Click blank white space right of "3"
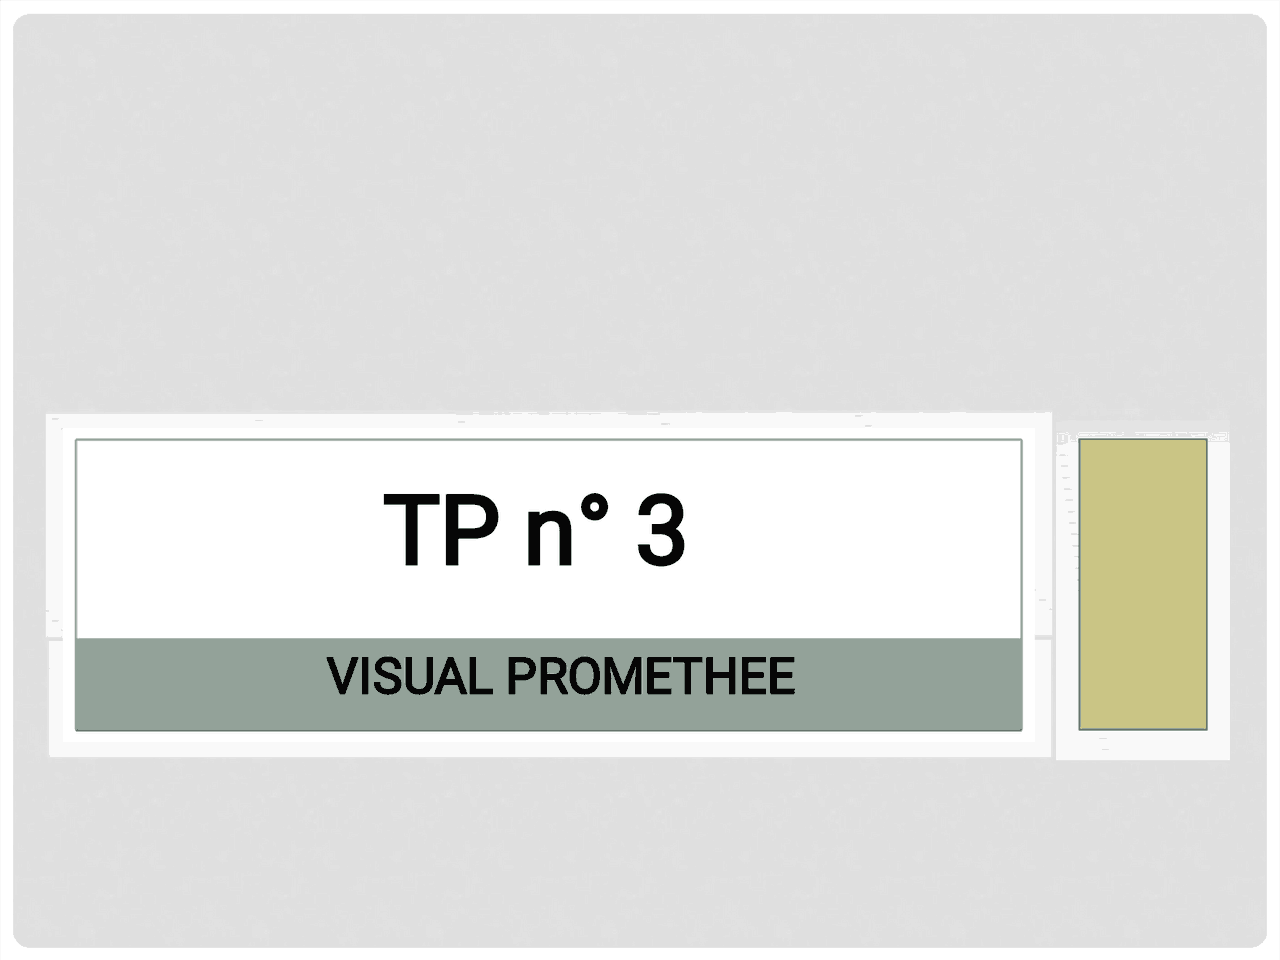1280x960 pixels. point(854,538)
